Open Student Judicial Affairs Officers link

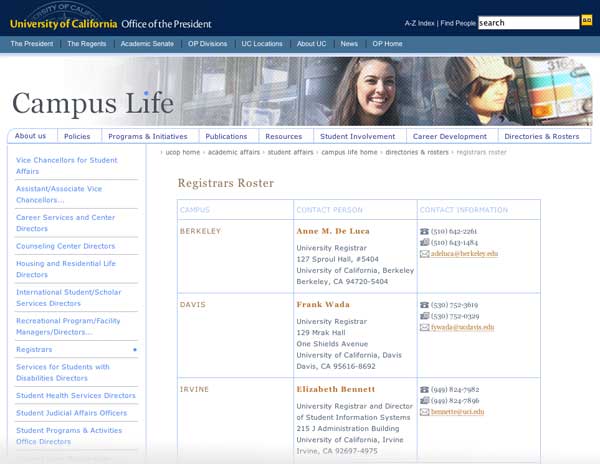[71, 413]
